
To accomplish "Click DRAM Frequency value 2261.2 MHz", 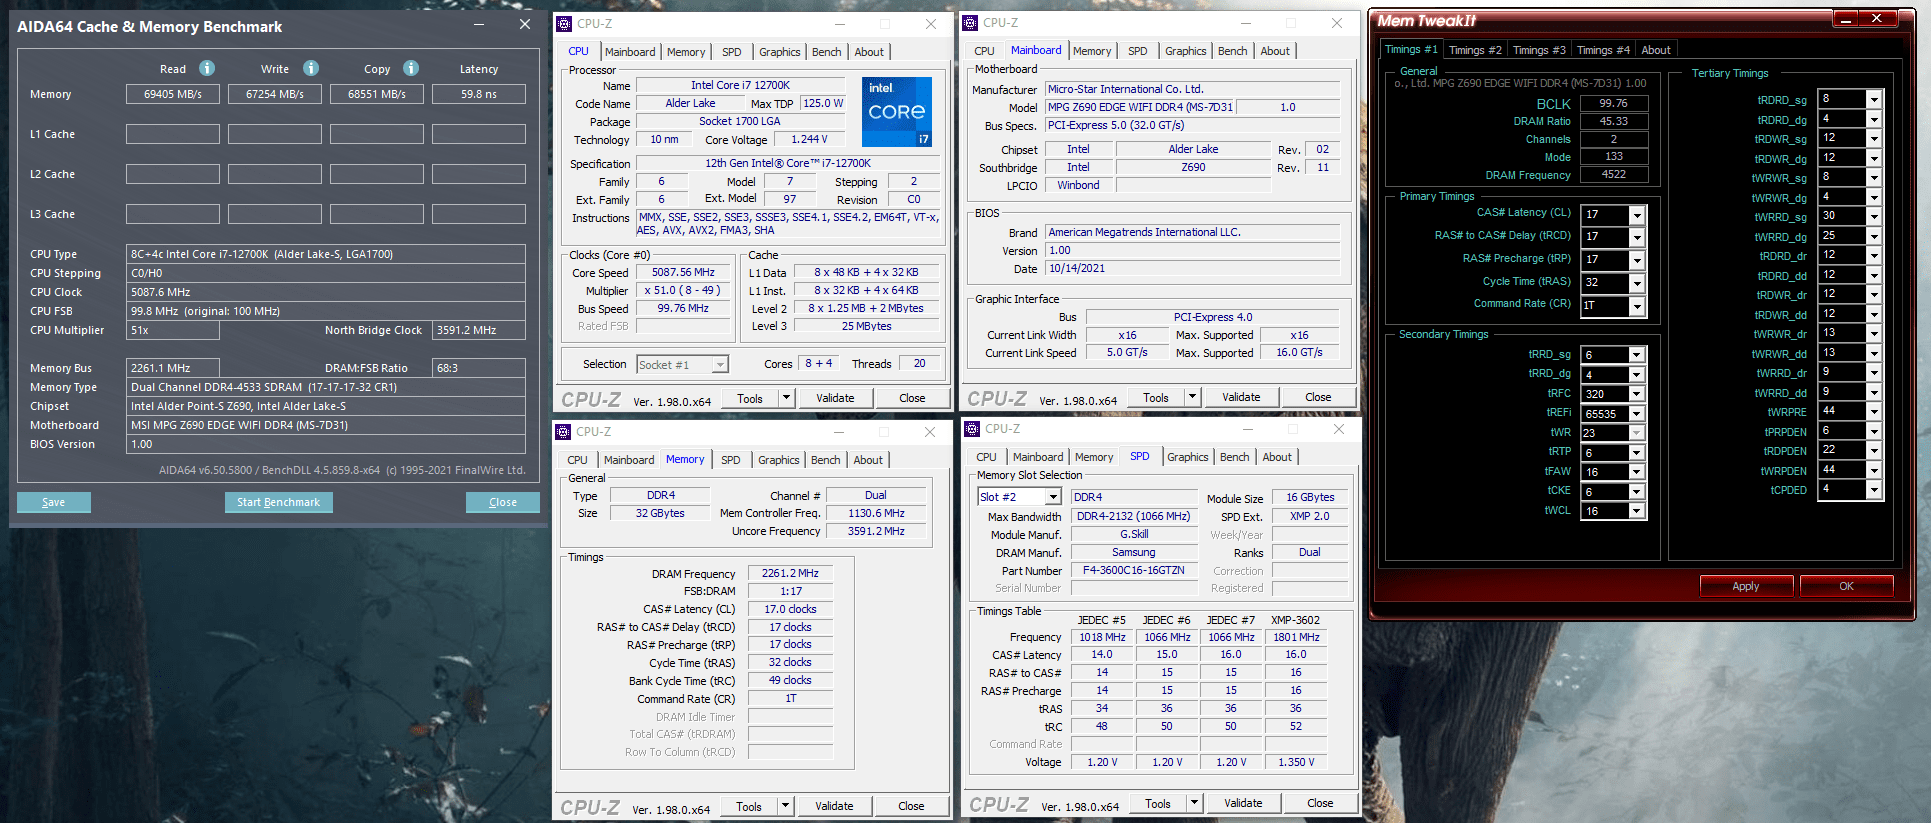I will (790, 573).
